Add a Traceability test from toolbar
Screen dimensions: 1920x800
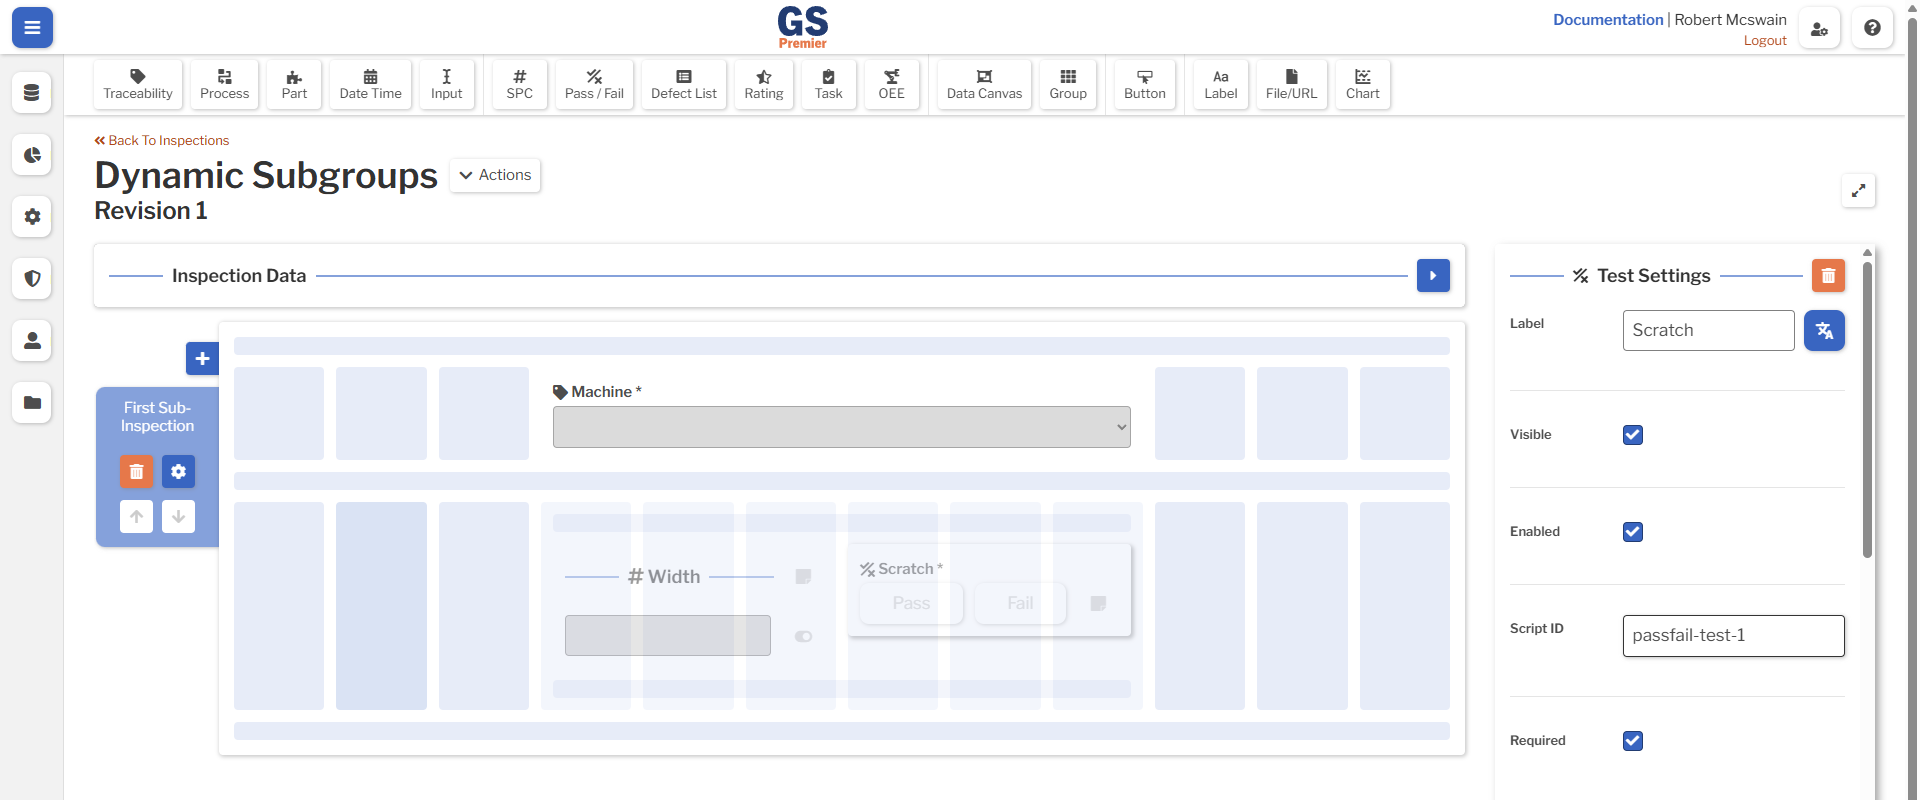pyautogui.click(x=138, y=84)
